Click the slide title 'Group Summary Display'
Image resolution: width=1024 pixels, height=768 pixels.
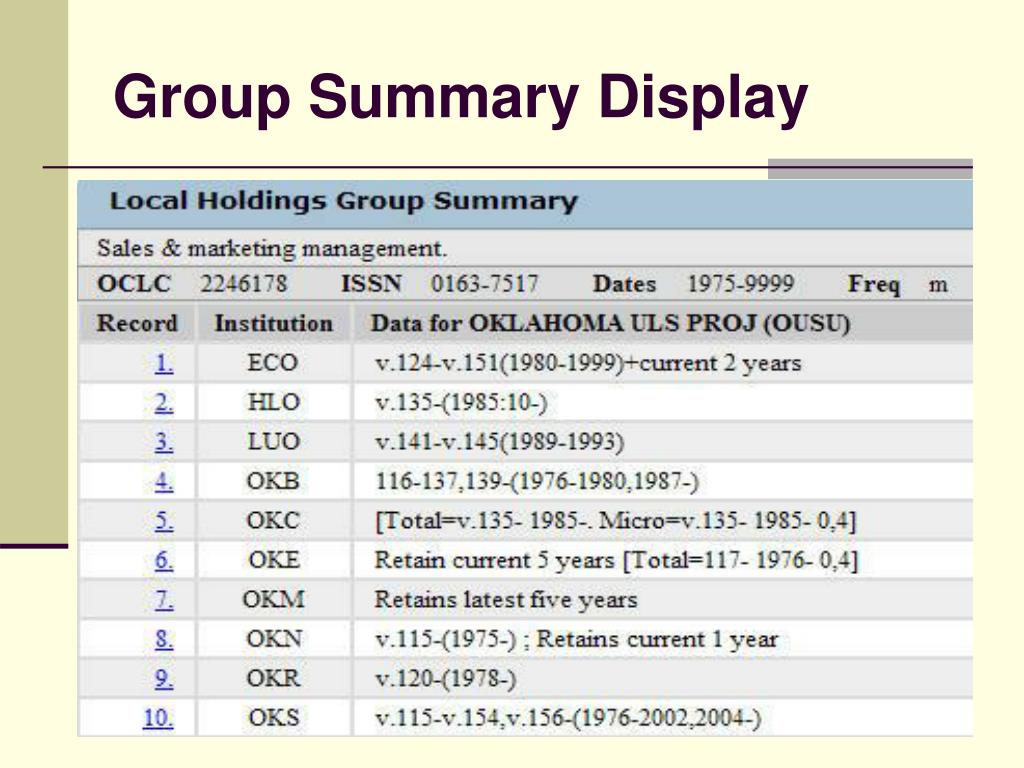461,98
